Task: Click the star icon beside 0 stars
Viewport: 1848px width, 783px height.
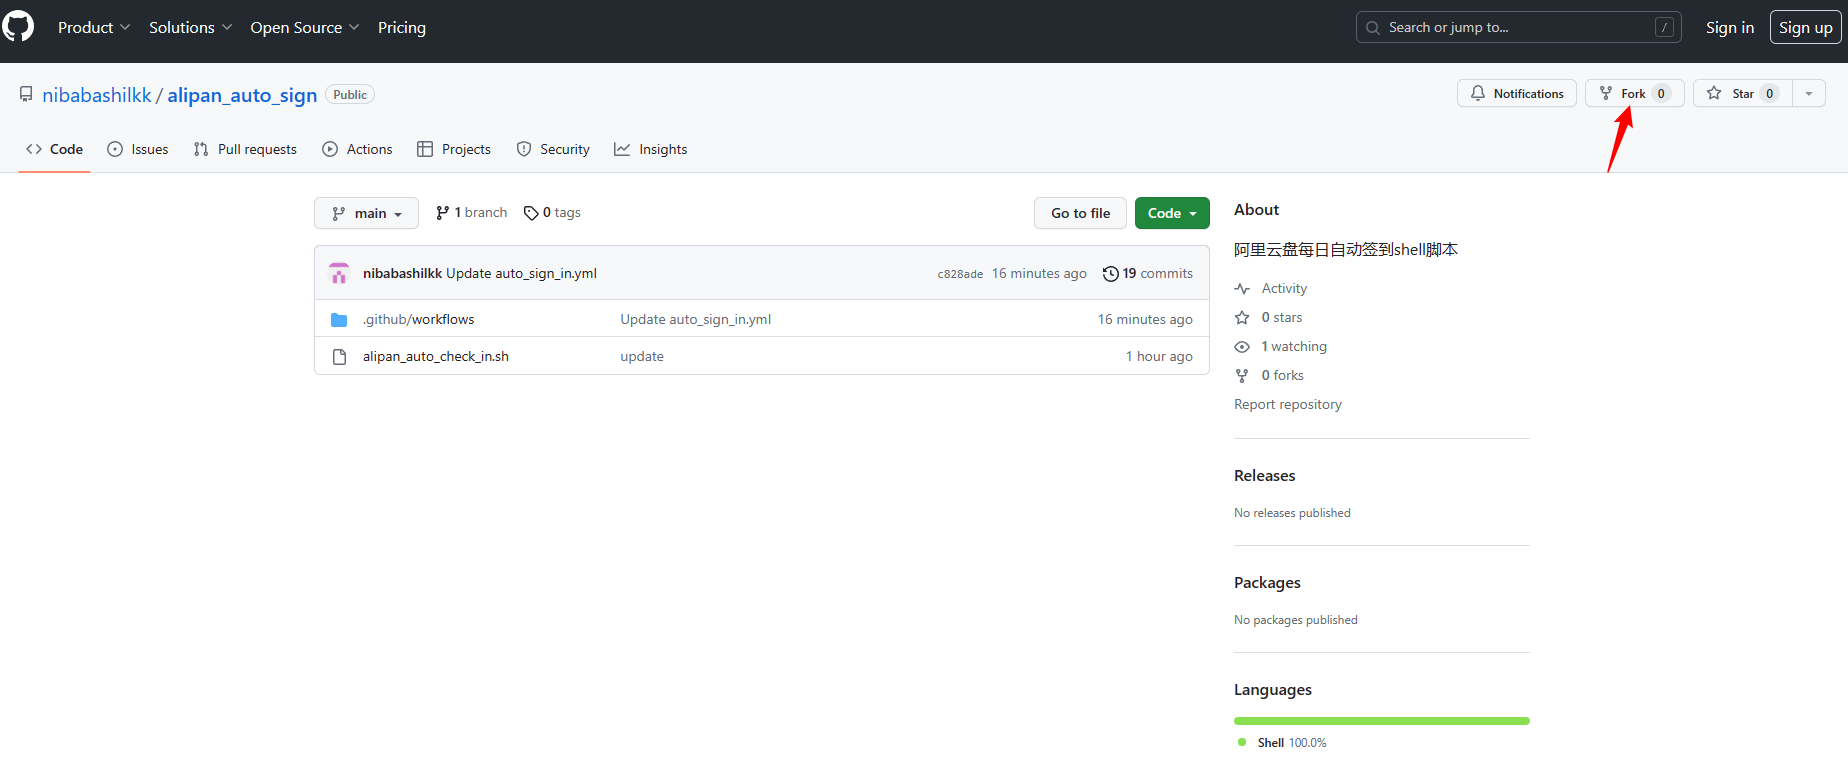Action: [1242, 318]
